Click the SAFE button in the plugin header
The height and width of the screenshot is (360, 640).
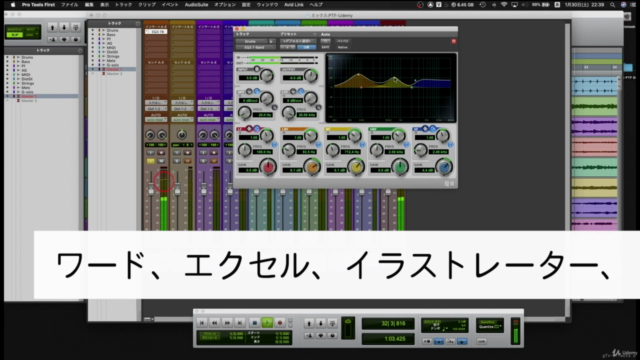point(325,47)
